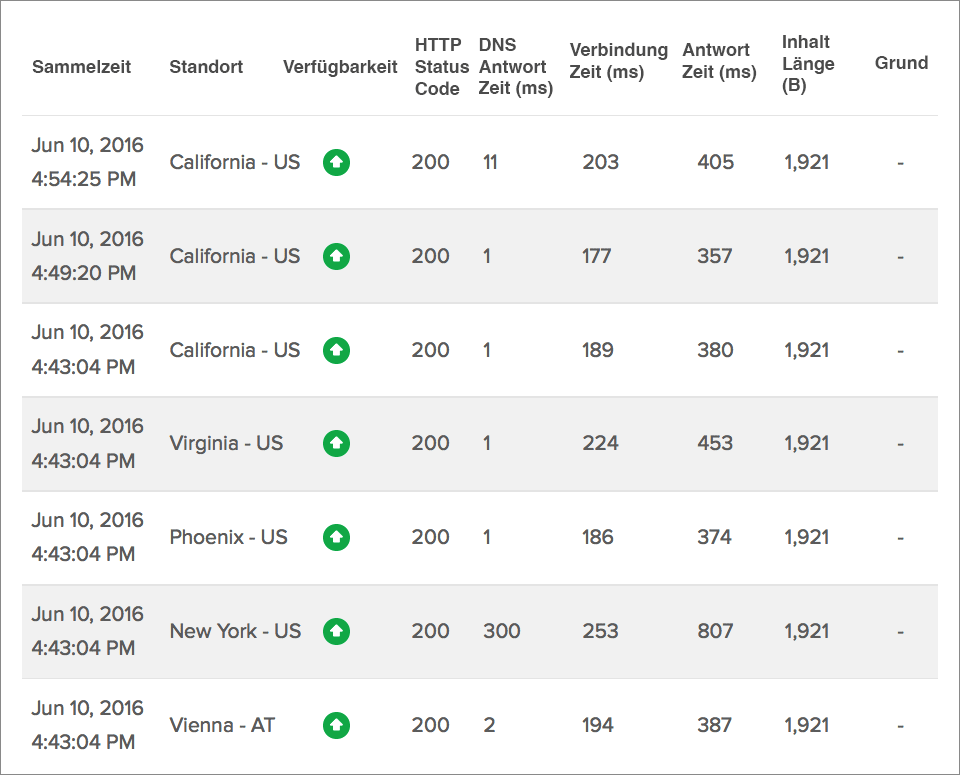
Task: Click the New York - US location text
Action: tap(235, 631)
